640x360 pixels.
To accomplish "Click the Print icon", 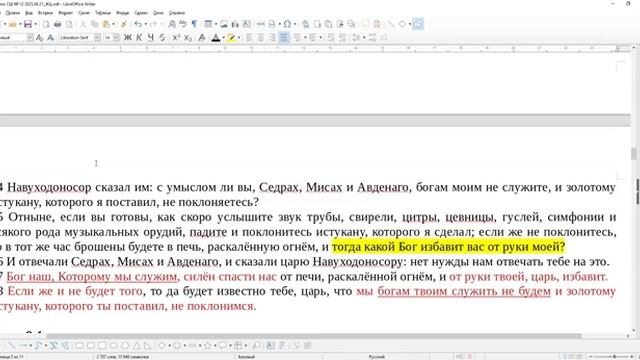I will pos(58,24).
